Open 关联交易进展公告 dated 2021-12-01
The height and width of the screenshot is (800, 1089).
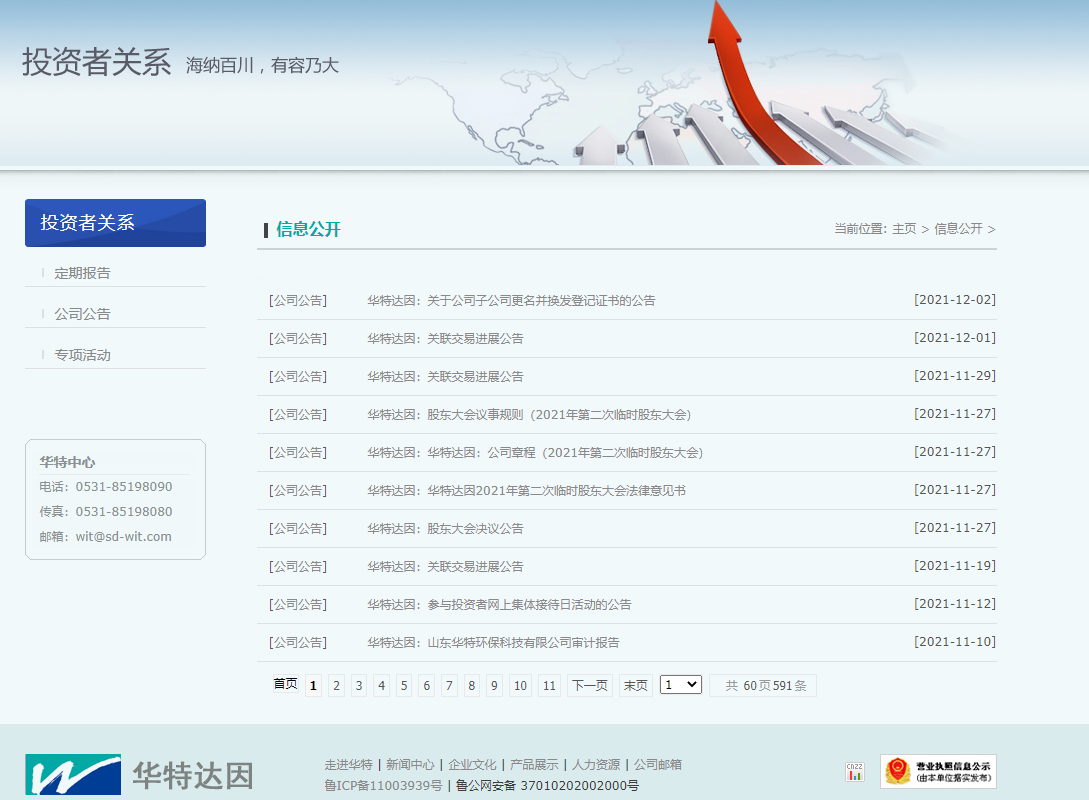pos(445,339)
